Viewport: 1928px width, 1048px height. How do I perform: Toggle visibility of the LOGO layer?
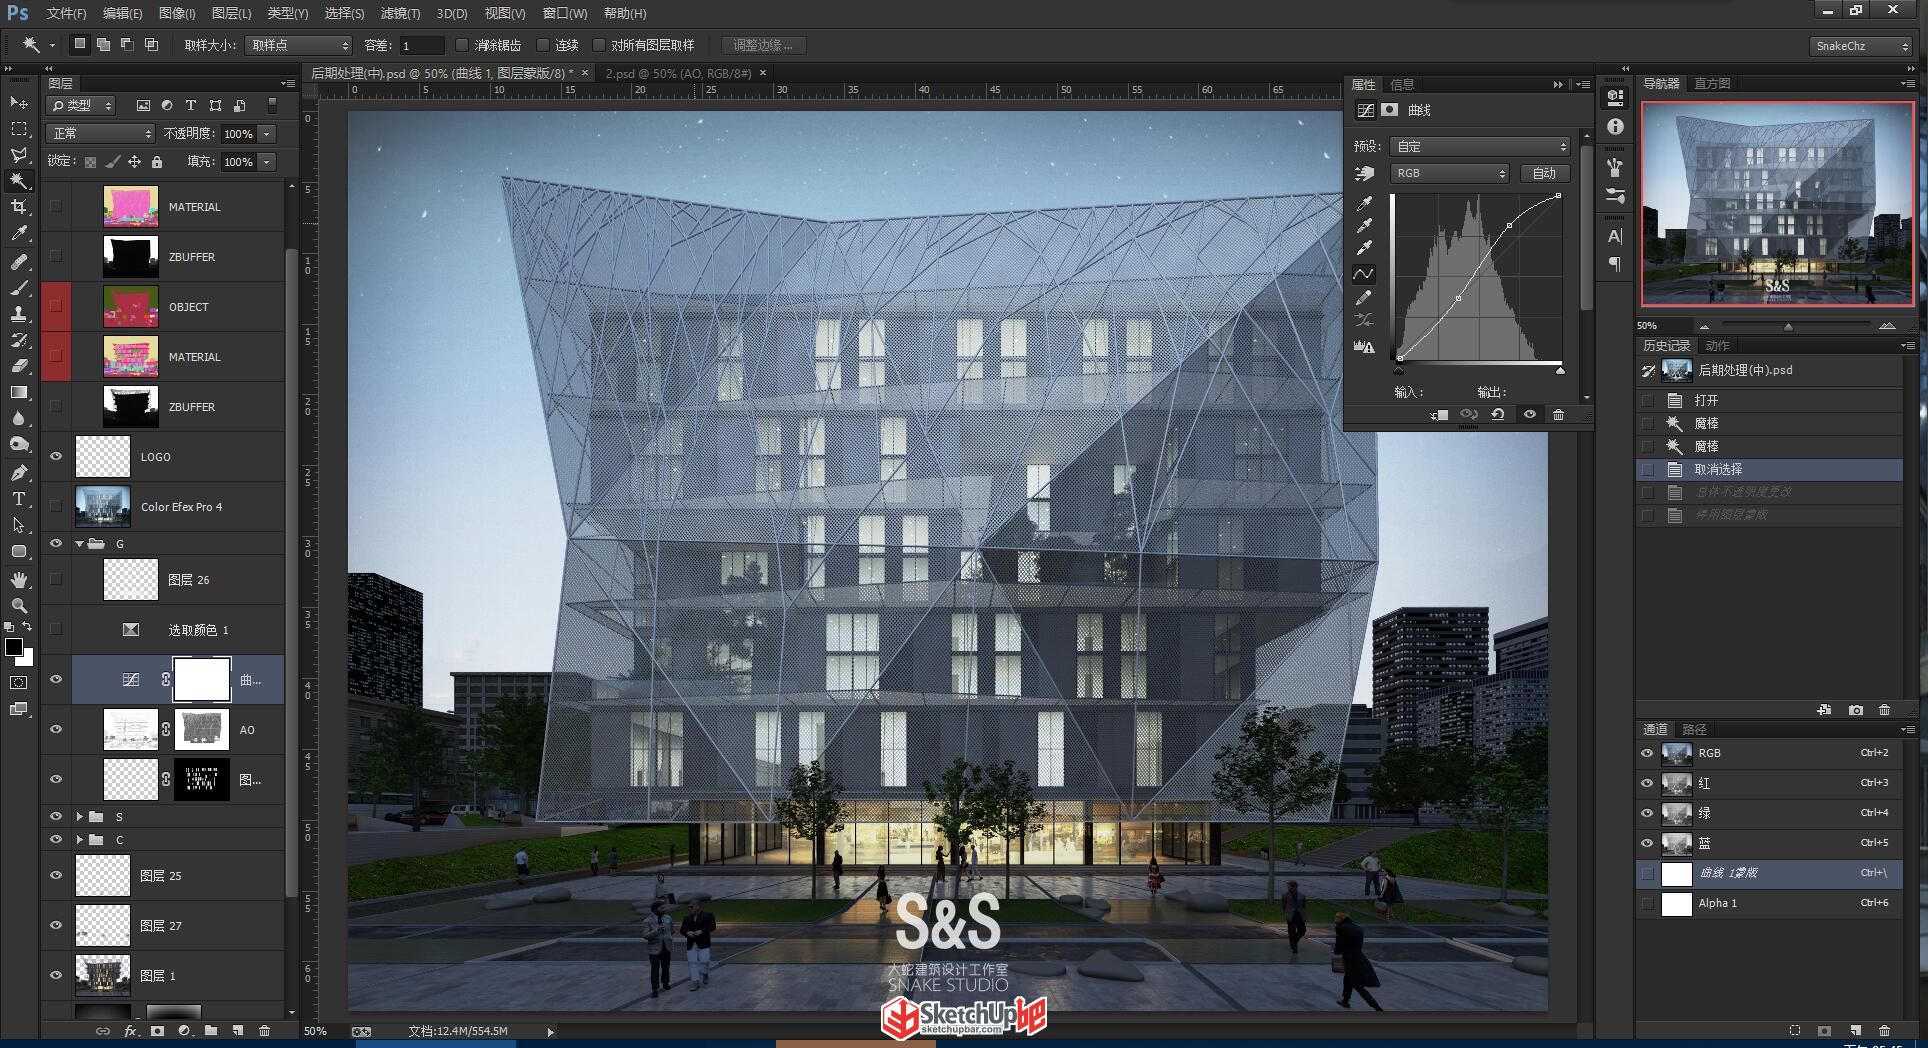56,457
